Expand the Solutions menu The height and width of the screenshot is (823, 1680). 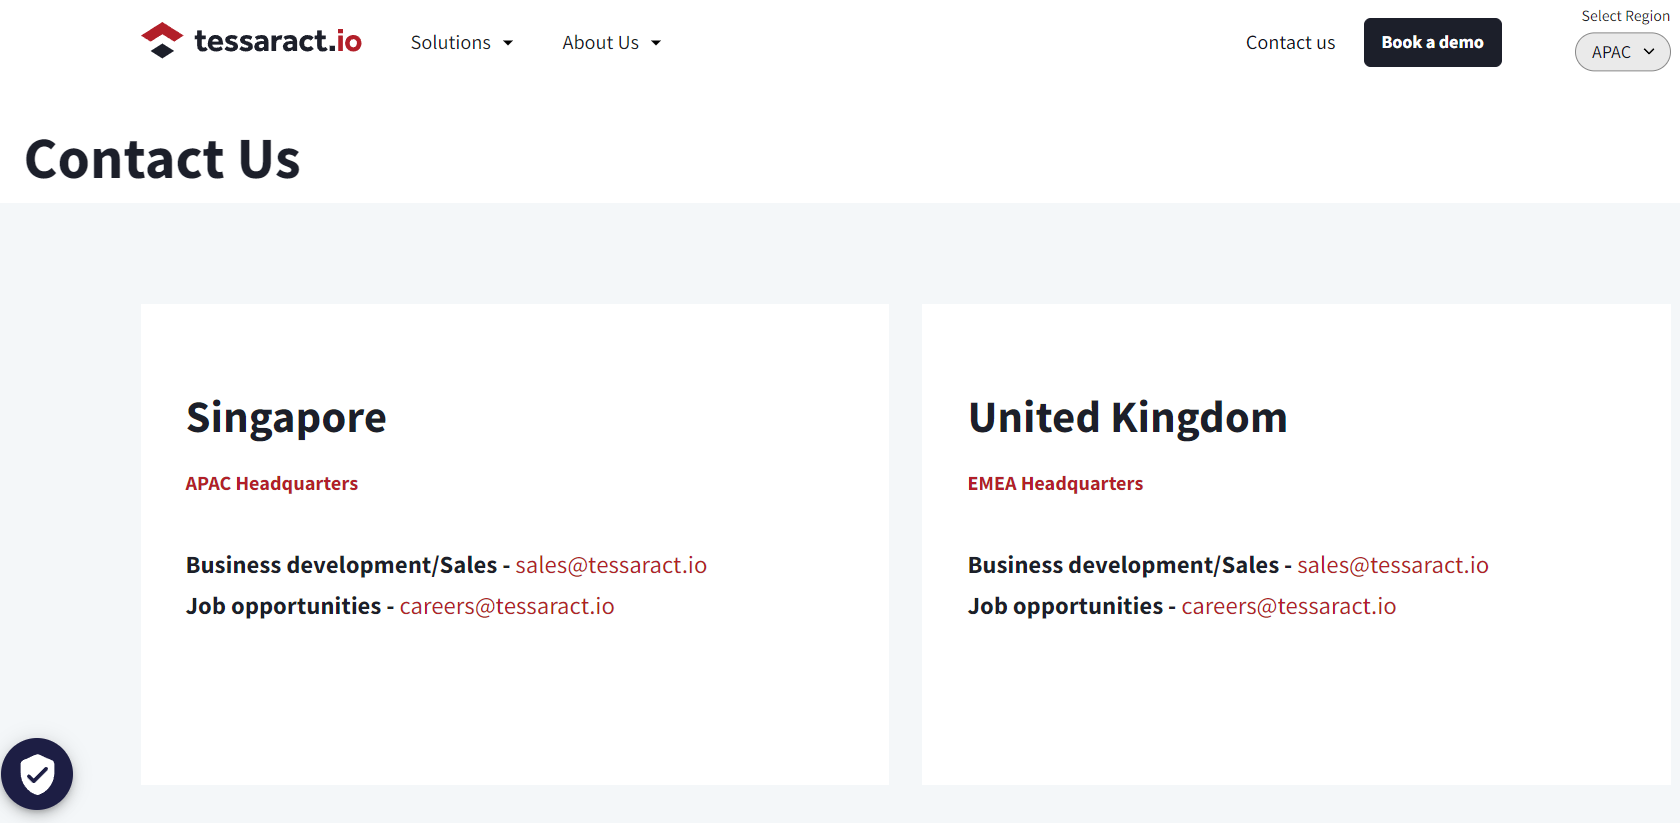(462, 43)
